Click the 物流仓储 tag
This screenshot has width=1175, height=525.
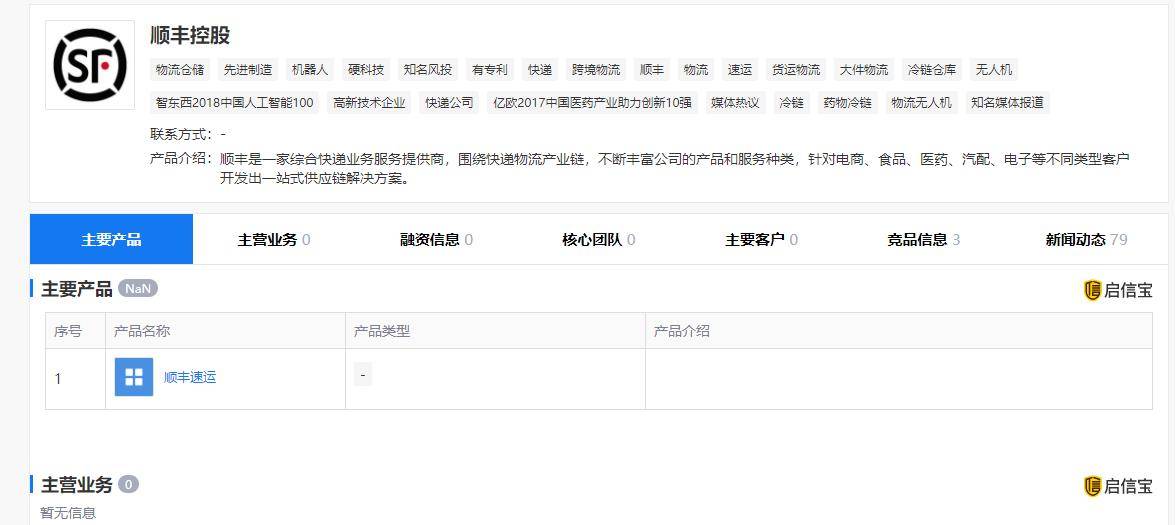pyautogui.click(x=180, y=70)
